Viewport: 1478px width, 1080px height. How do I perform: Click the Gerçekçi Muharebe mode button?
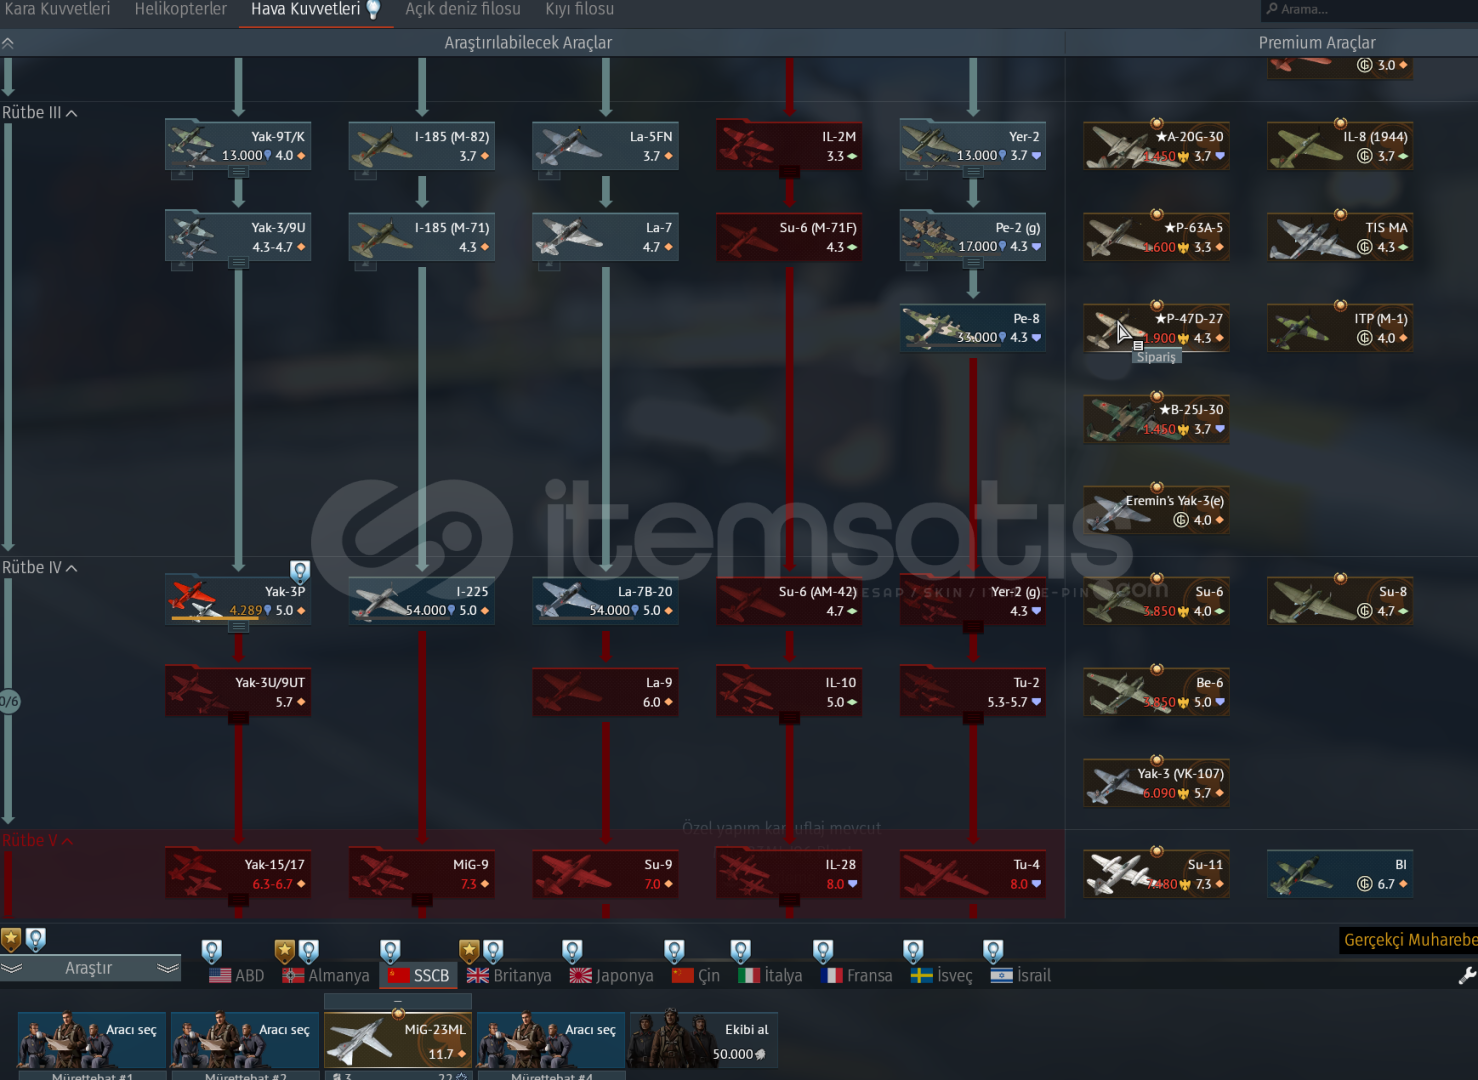point(1410,940)
